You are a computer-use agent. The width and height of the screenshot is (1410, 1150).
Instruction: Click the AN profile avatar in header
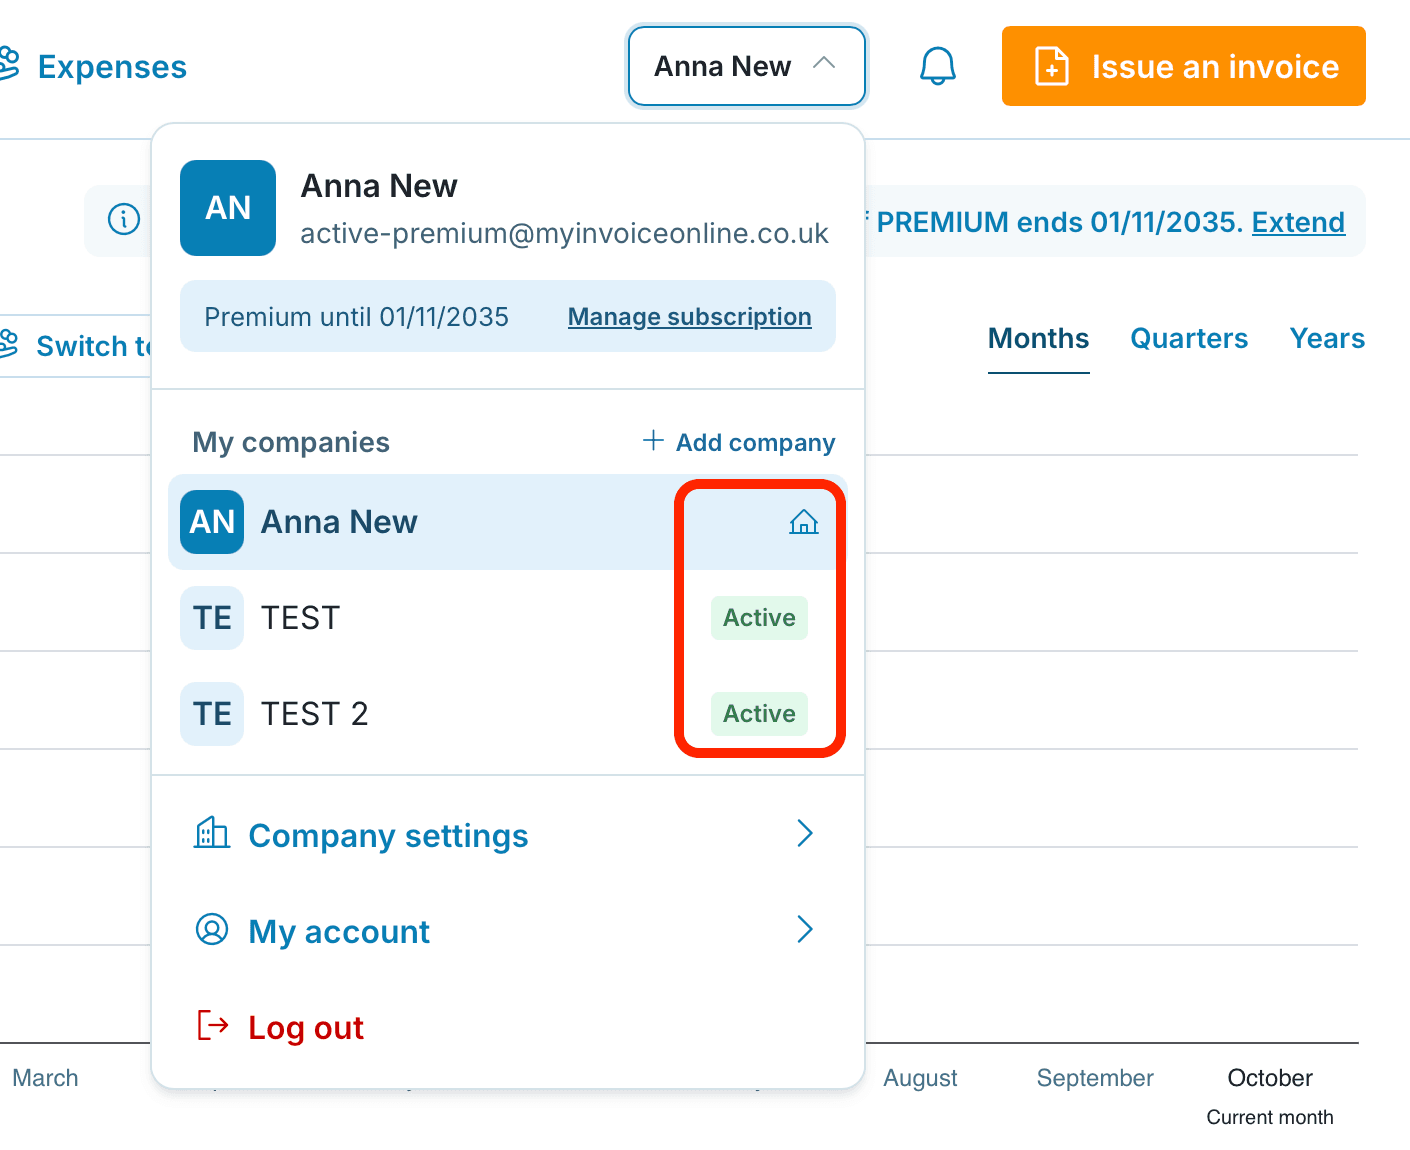[228, 208]
